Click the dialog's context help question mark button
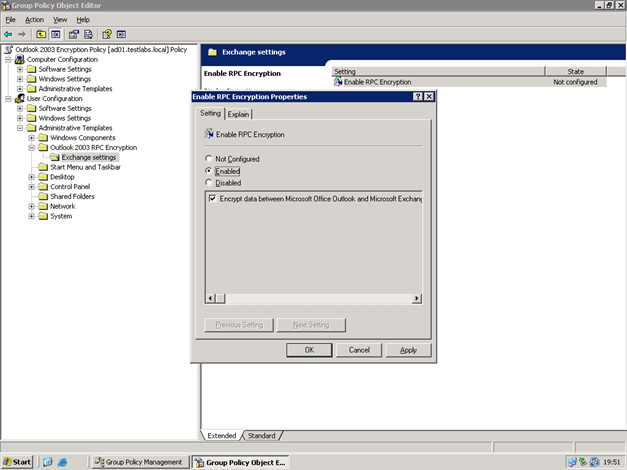 pyautogui.click(x=417, y=96)
